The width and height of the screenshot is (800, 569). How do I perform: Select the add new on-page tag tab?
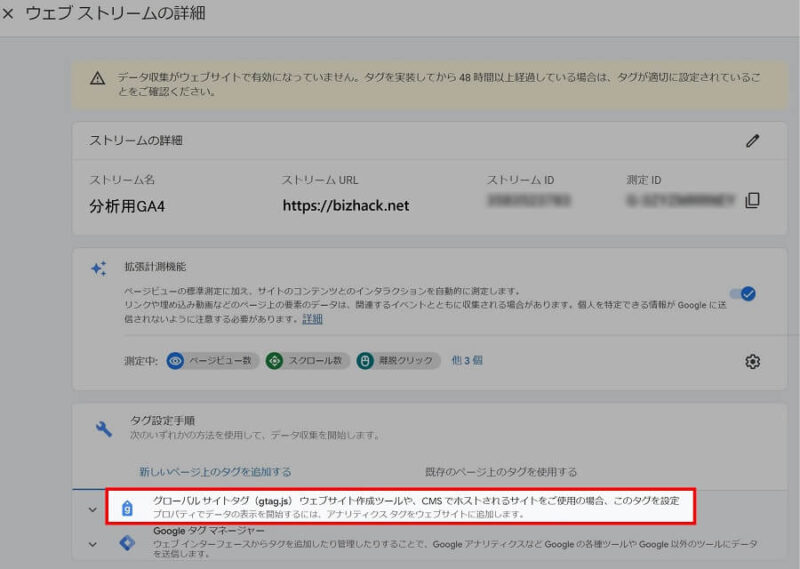[x=215, y=472]
